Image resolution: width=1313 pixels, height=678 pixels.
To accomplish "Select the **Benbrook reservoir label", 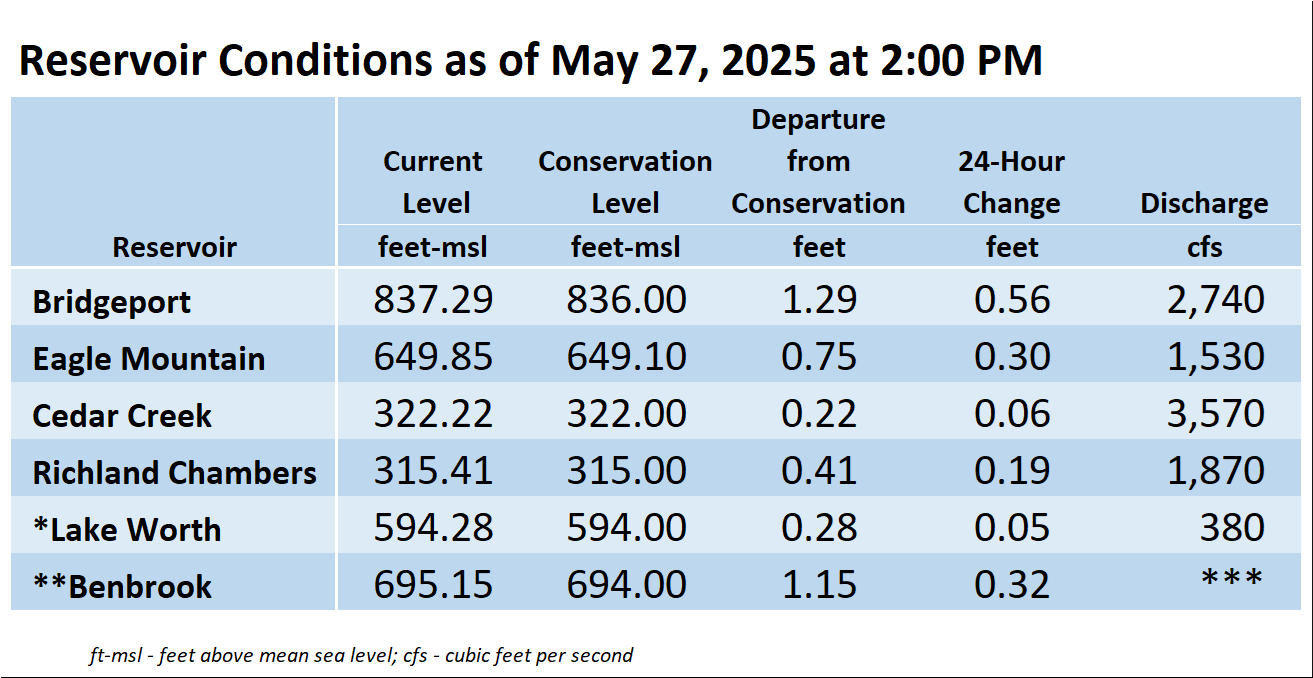I will pyautogui.click(x=121, y=586).
